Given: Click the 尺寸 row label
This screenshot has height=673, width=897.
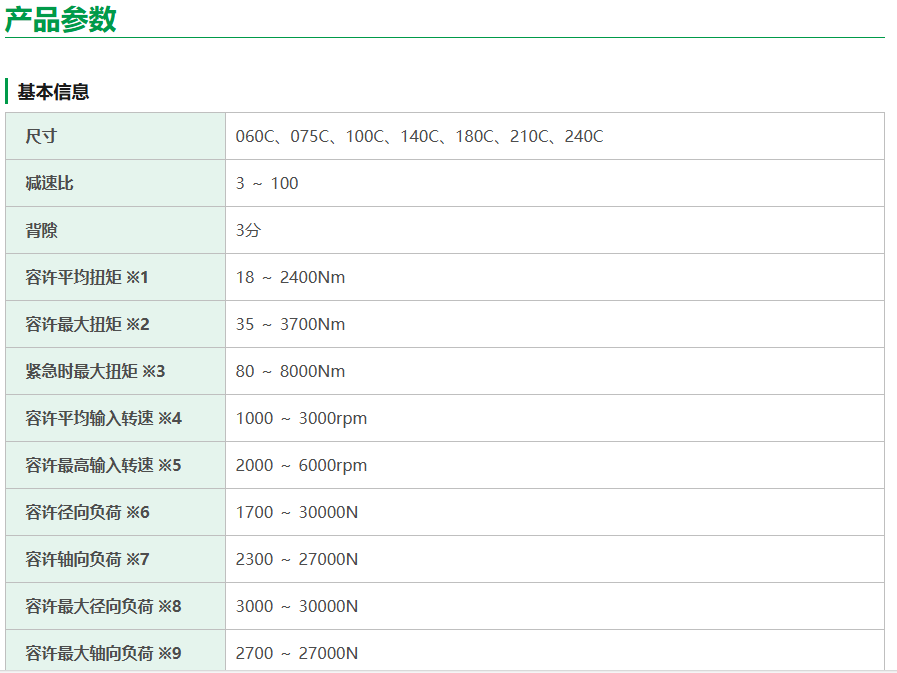Looking at the screenshot, I should [42, 136].
